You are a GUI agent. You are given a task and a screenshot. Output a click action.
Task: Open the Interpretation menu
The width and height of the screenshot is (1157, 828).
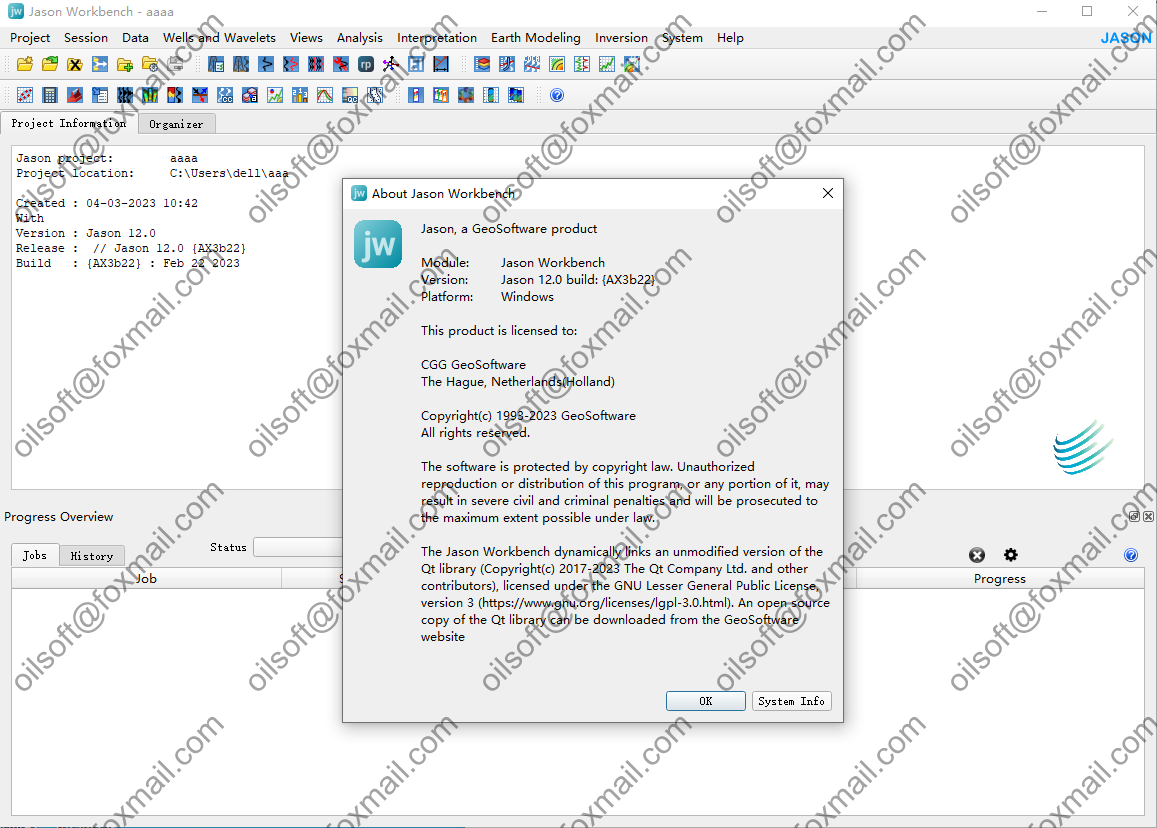click(437, 38)
